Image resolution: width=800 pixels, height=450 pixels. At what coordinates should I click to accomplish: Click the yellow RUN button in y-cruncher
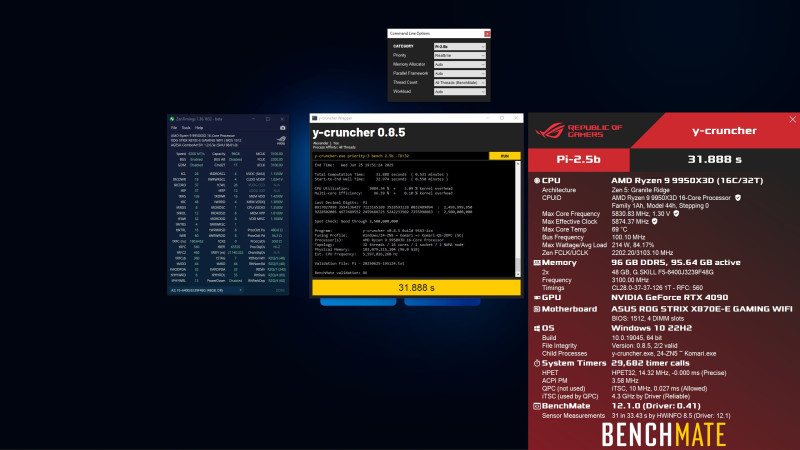504,156
